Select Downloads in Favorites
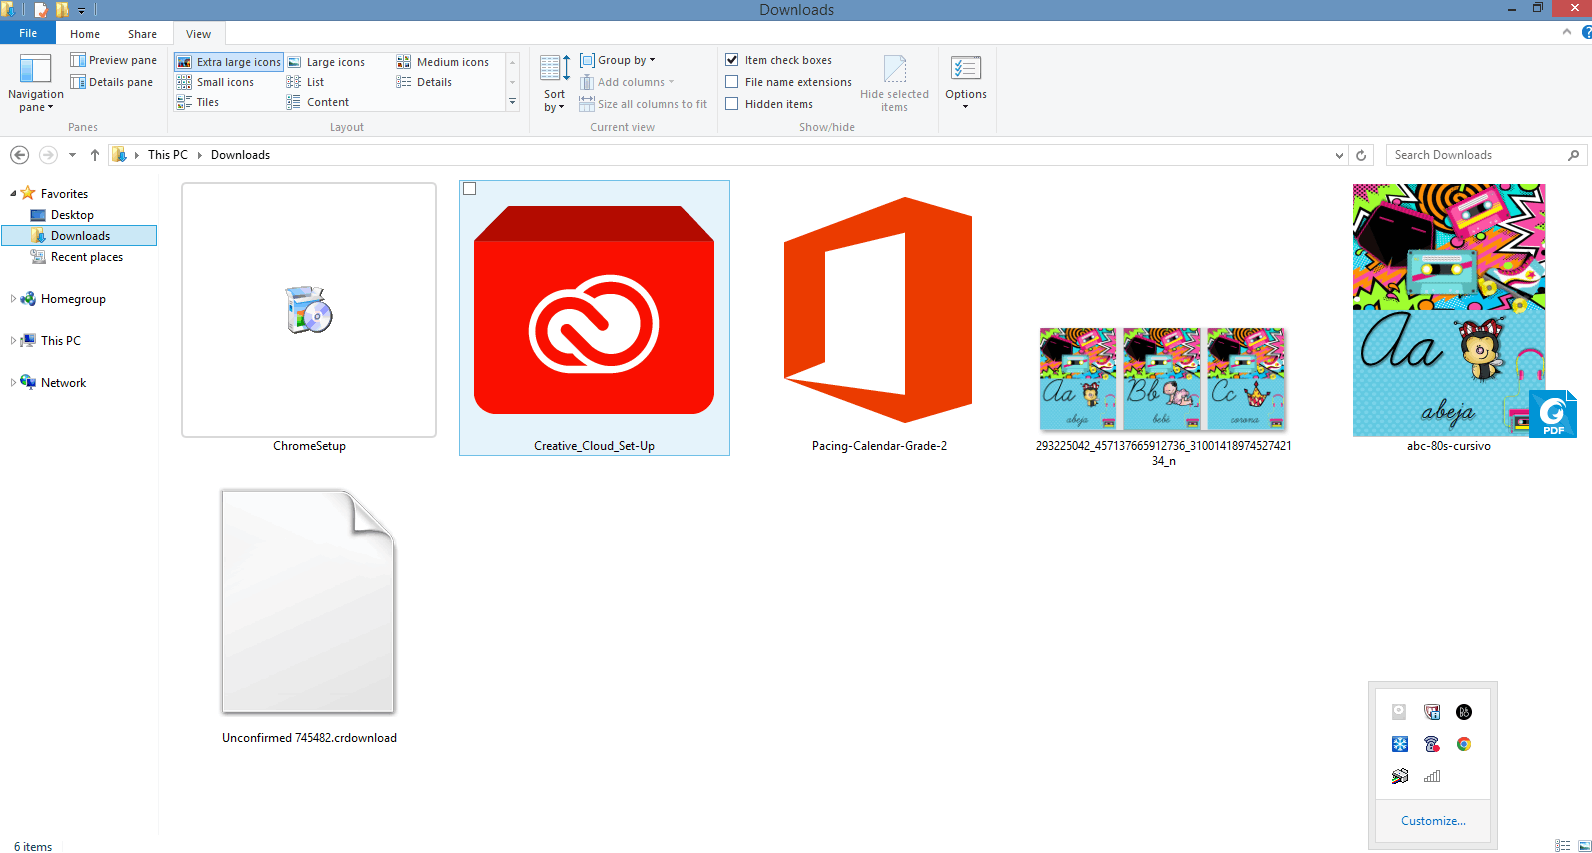 pos(80,236)
